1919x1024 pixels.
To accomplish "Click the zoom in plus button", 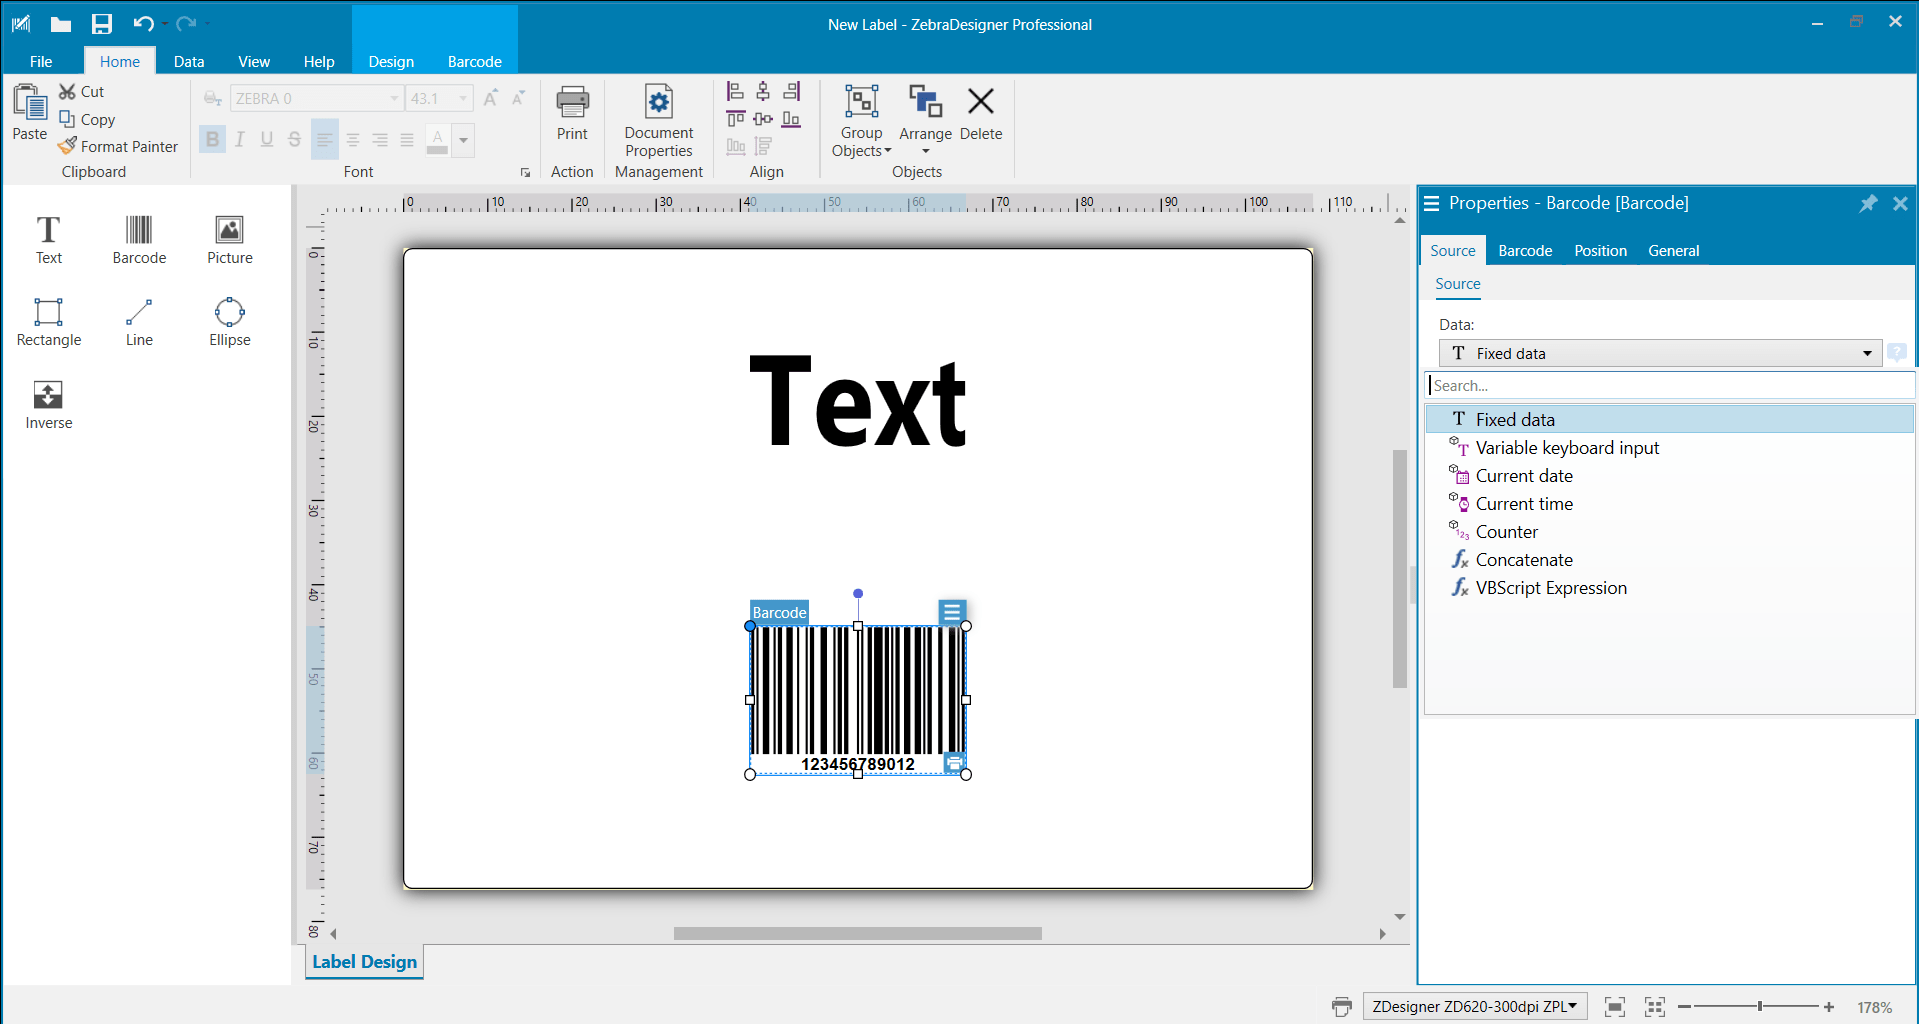I will tap(1829, 1007).
